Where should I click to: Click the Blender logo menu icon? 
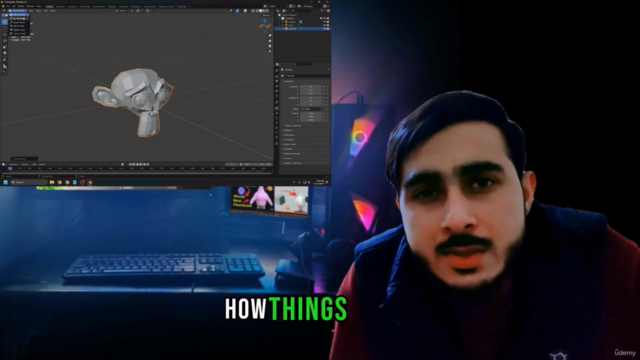tap(3, 6)
